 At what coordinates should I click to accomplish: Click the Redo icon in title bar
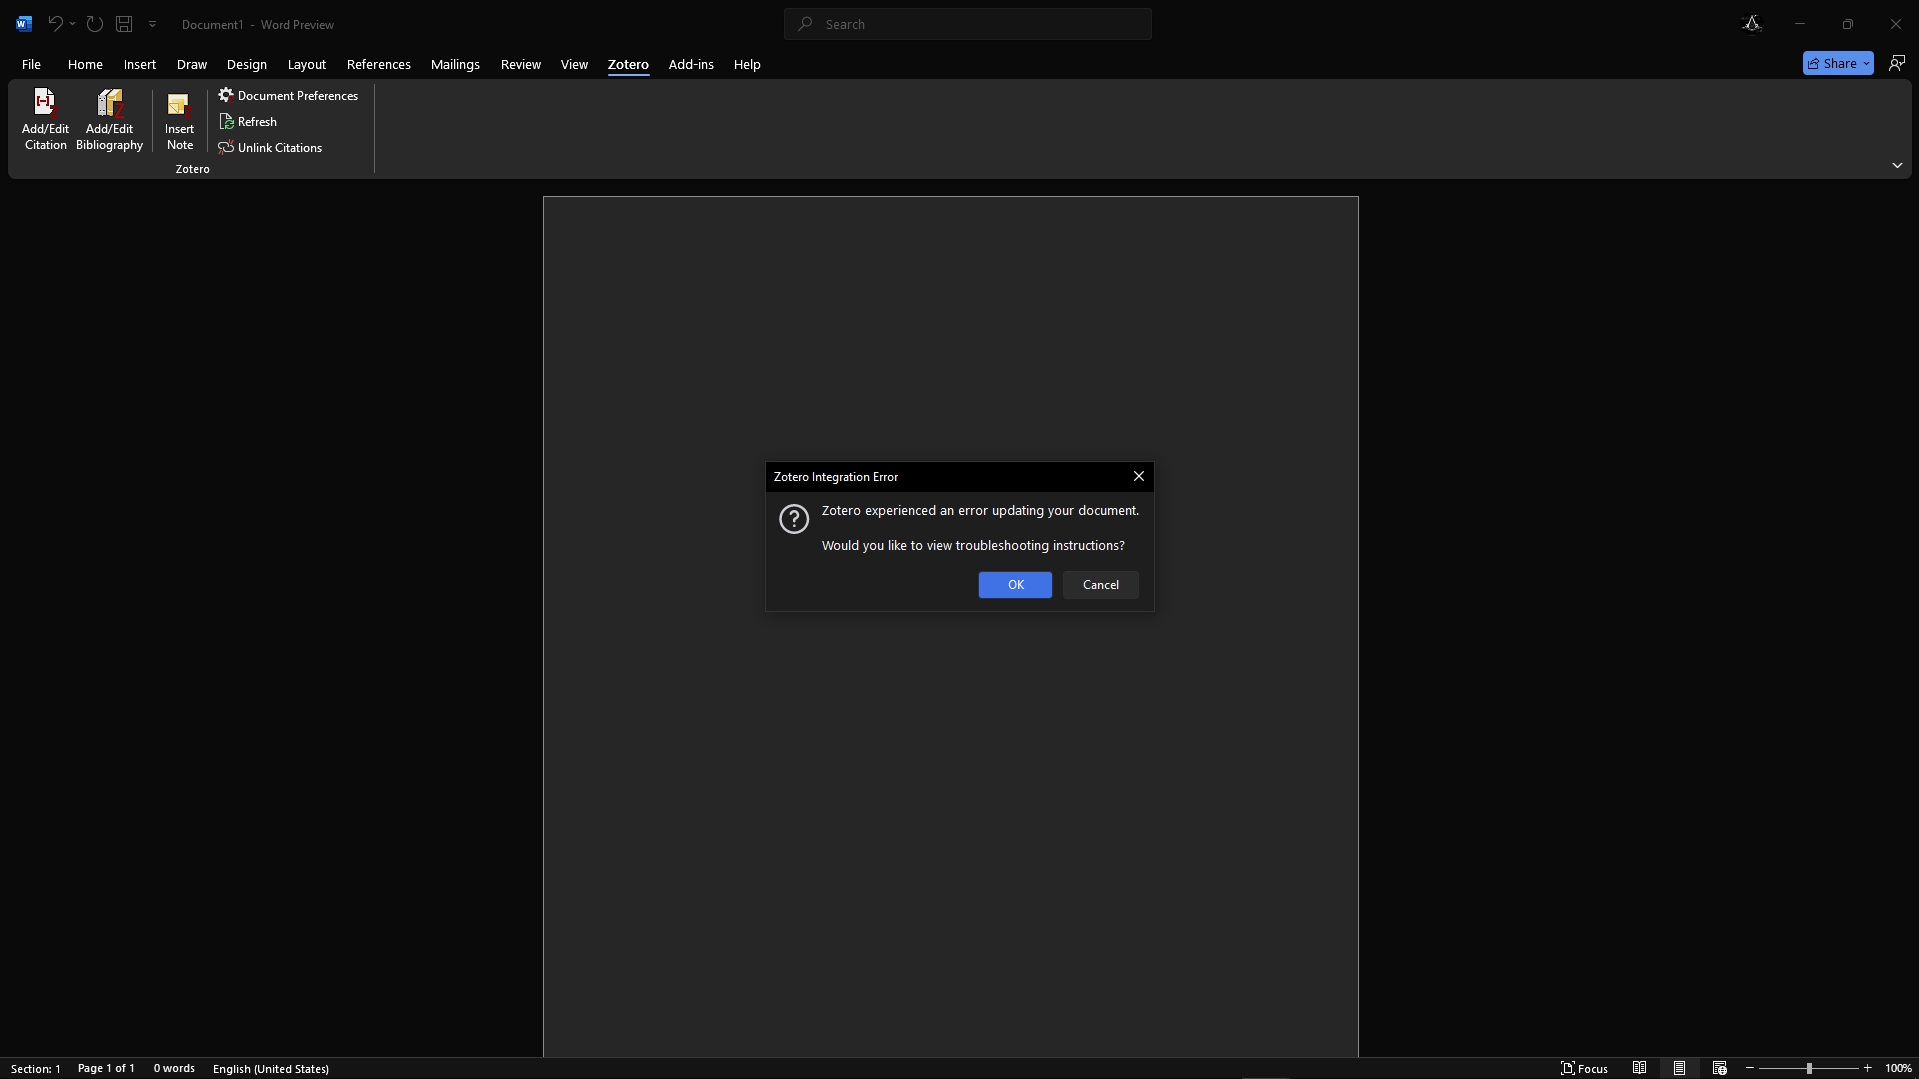[x=94, y=24]
